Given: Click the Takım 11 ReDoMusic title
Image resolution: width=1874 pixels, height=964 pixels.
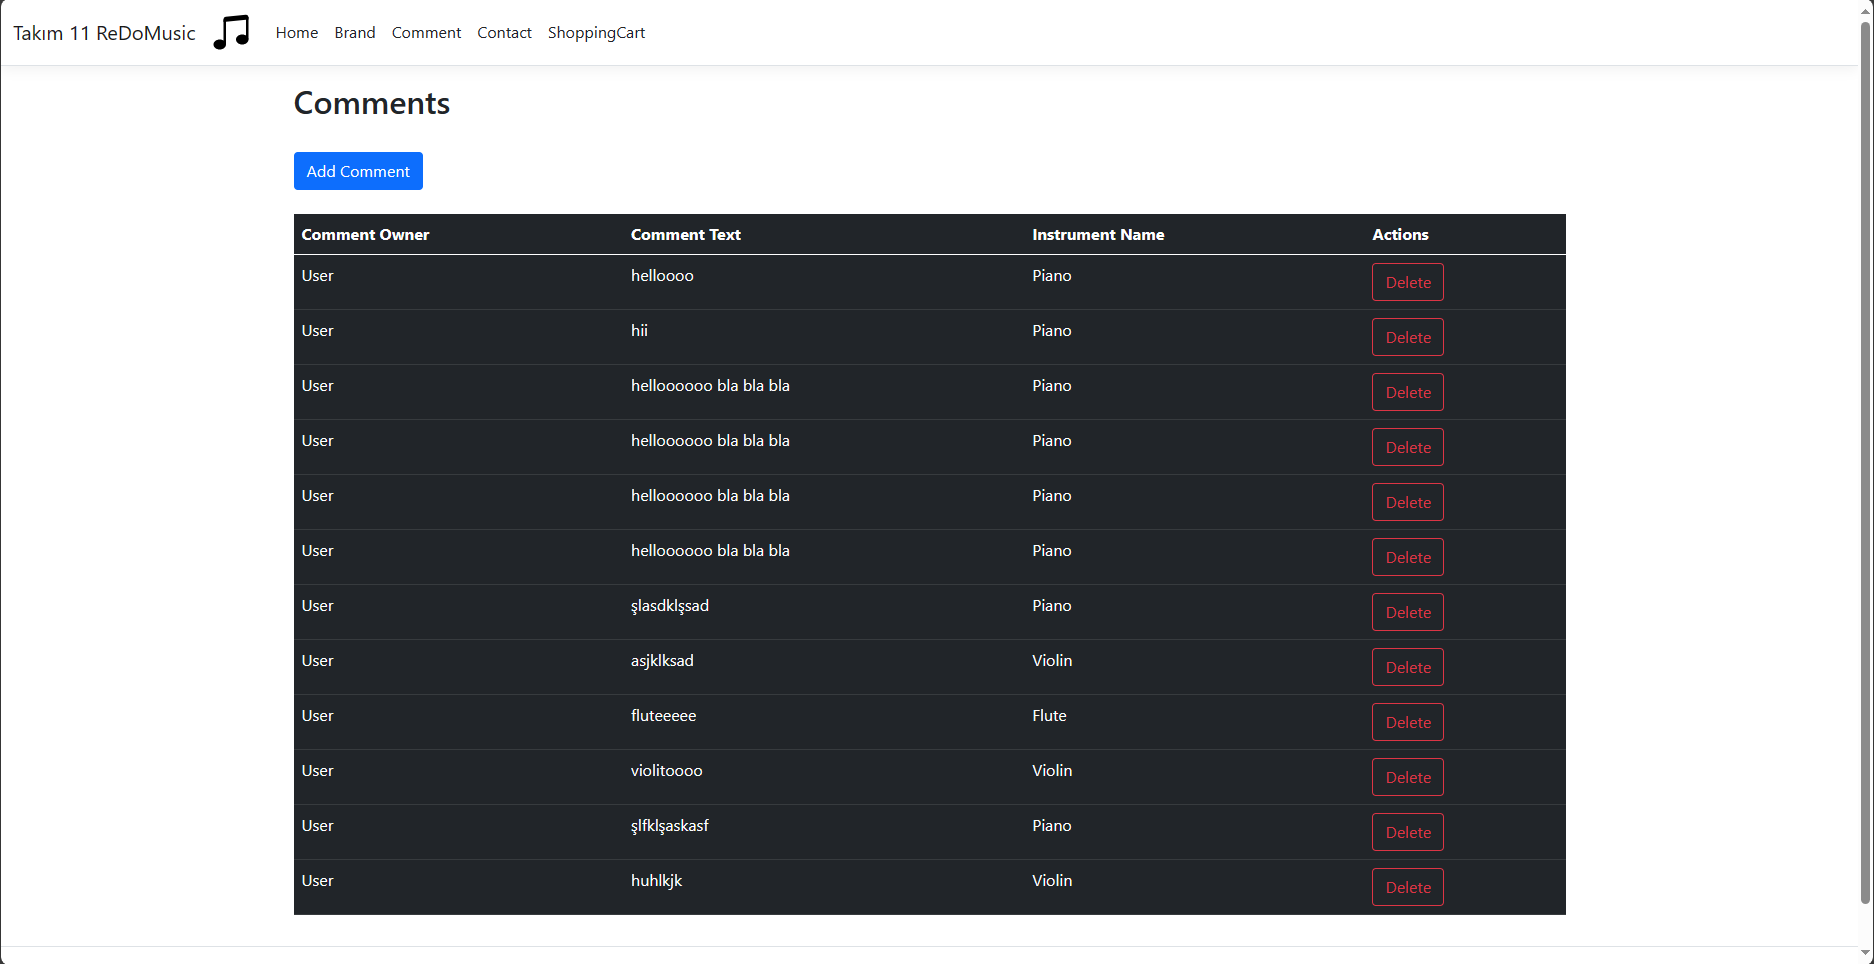Looking at the screenshot, I should (104, 32).
